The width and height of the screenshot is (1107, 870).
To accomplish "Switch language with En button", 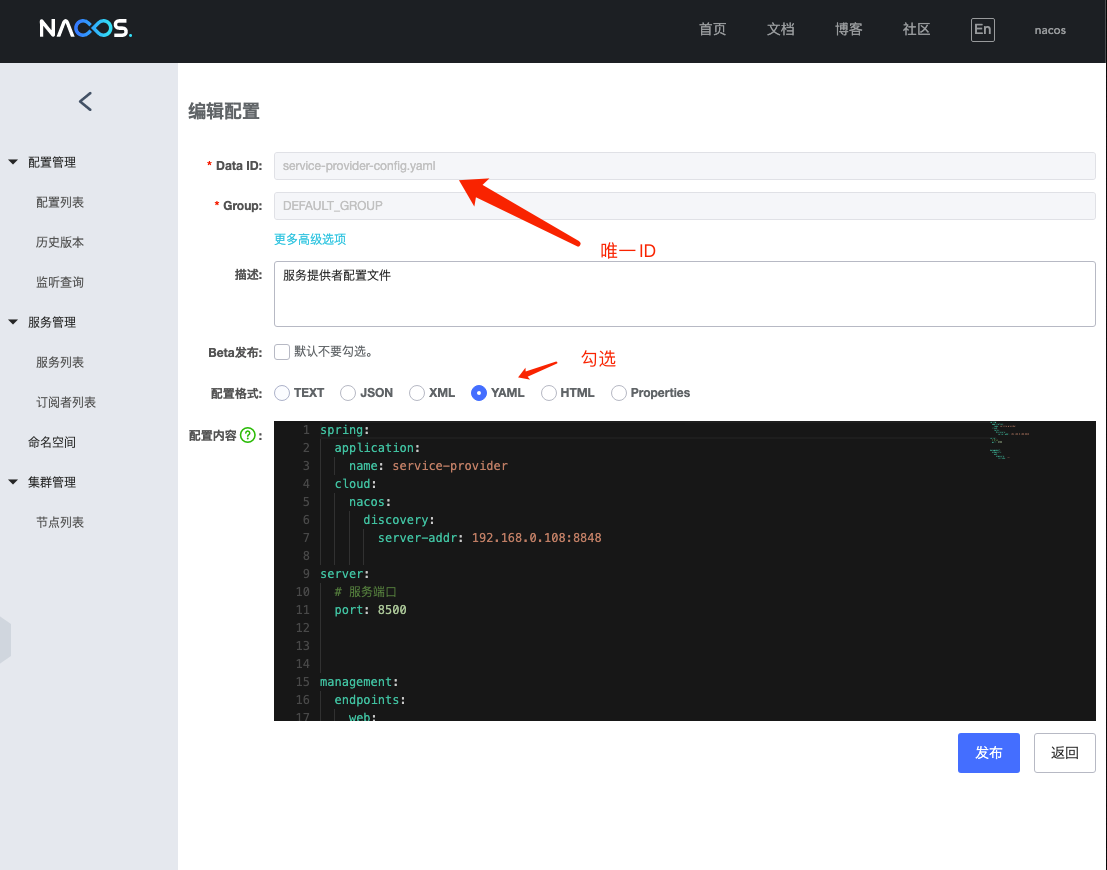I will (x=982, y=30).
